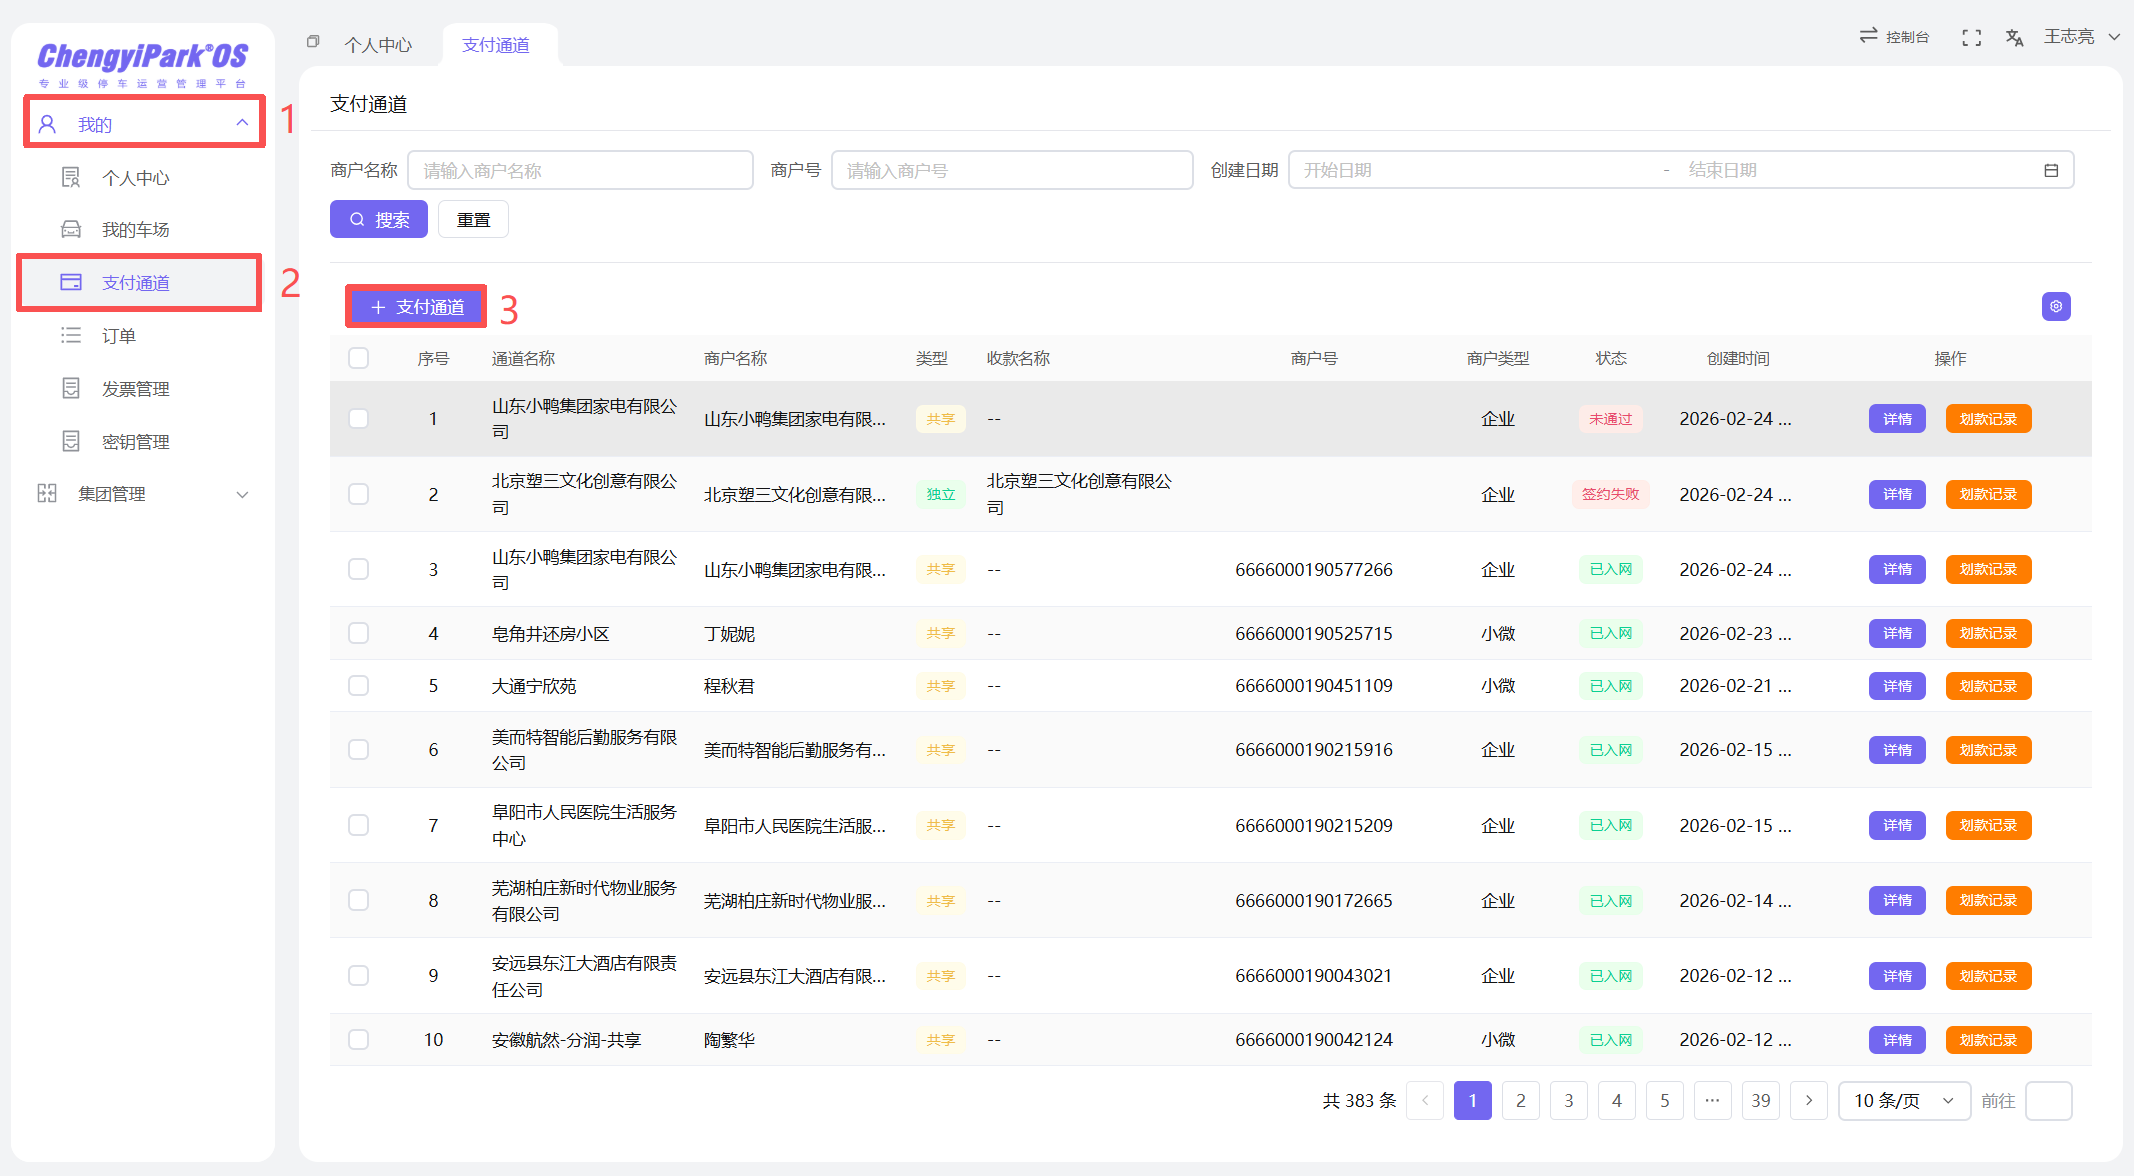Open the 10 条/页 page size dropdown
This screenshot has width=2134, height=1176.
point(1903,1101)
